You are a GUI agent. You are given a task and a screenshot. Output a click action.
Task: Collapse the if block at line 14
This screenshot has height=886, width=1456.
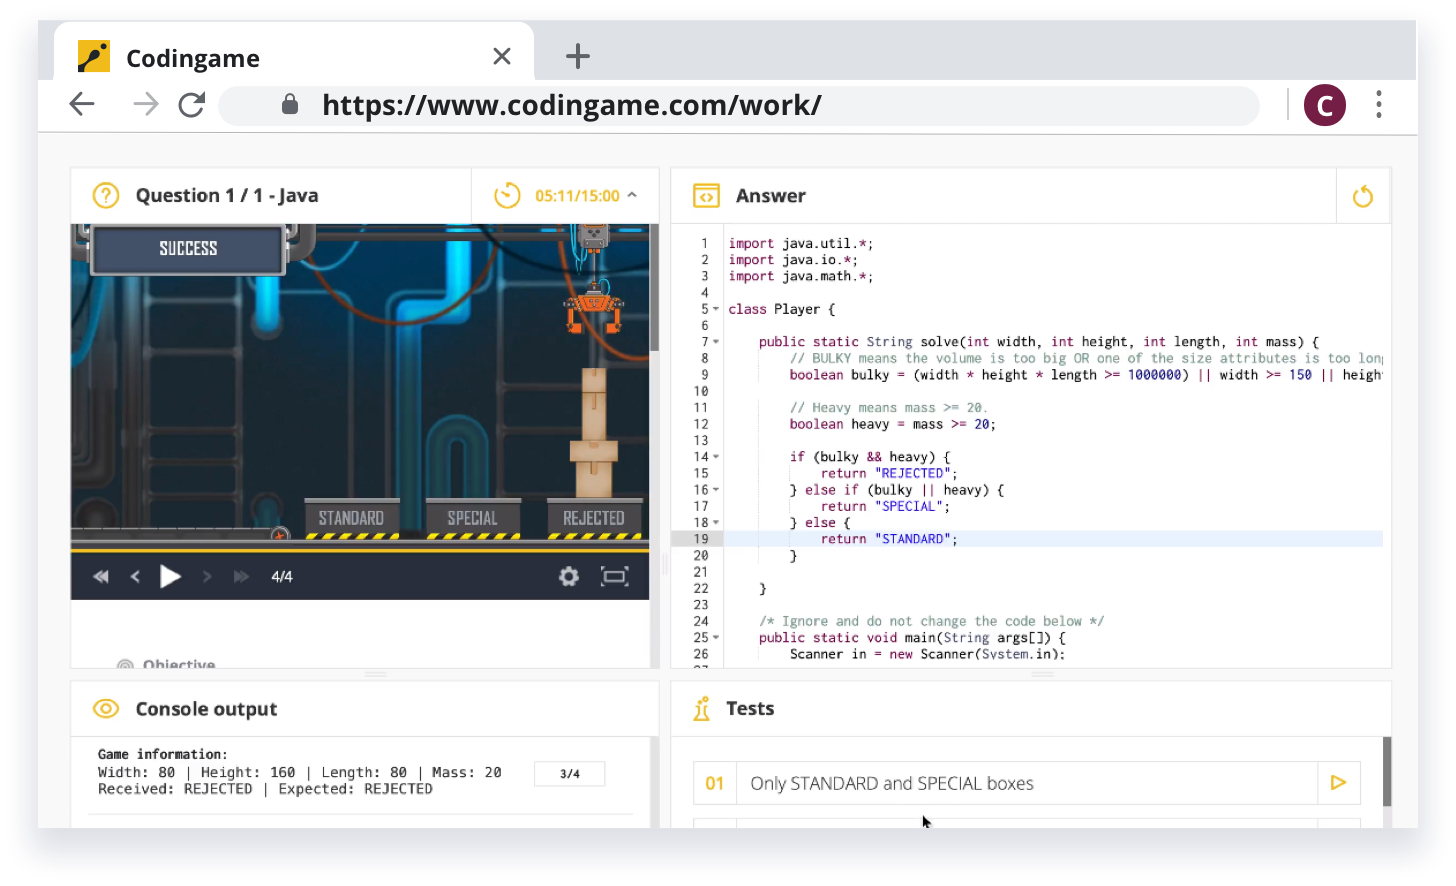pos(716,457)
